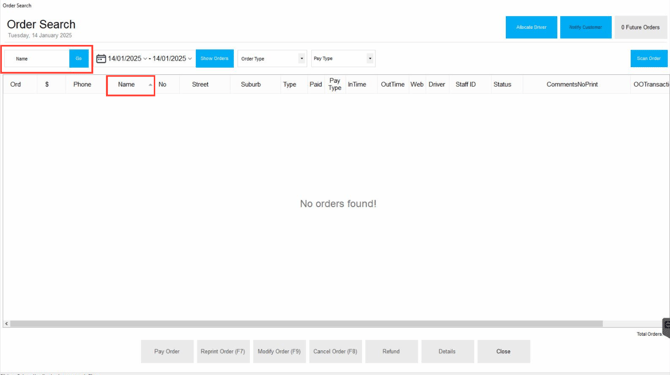Click the scroll-left arrow of horizontal scrollbar
This screenshot has width=670, height=375.
(6, 324)
